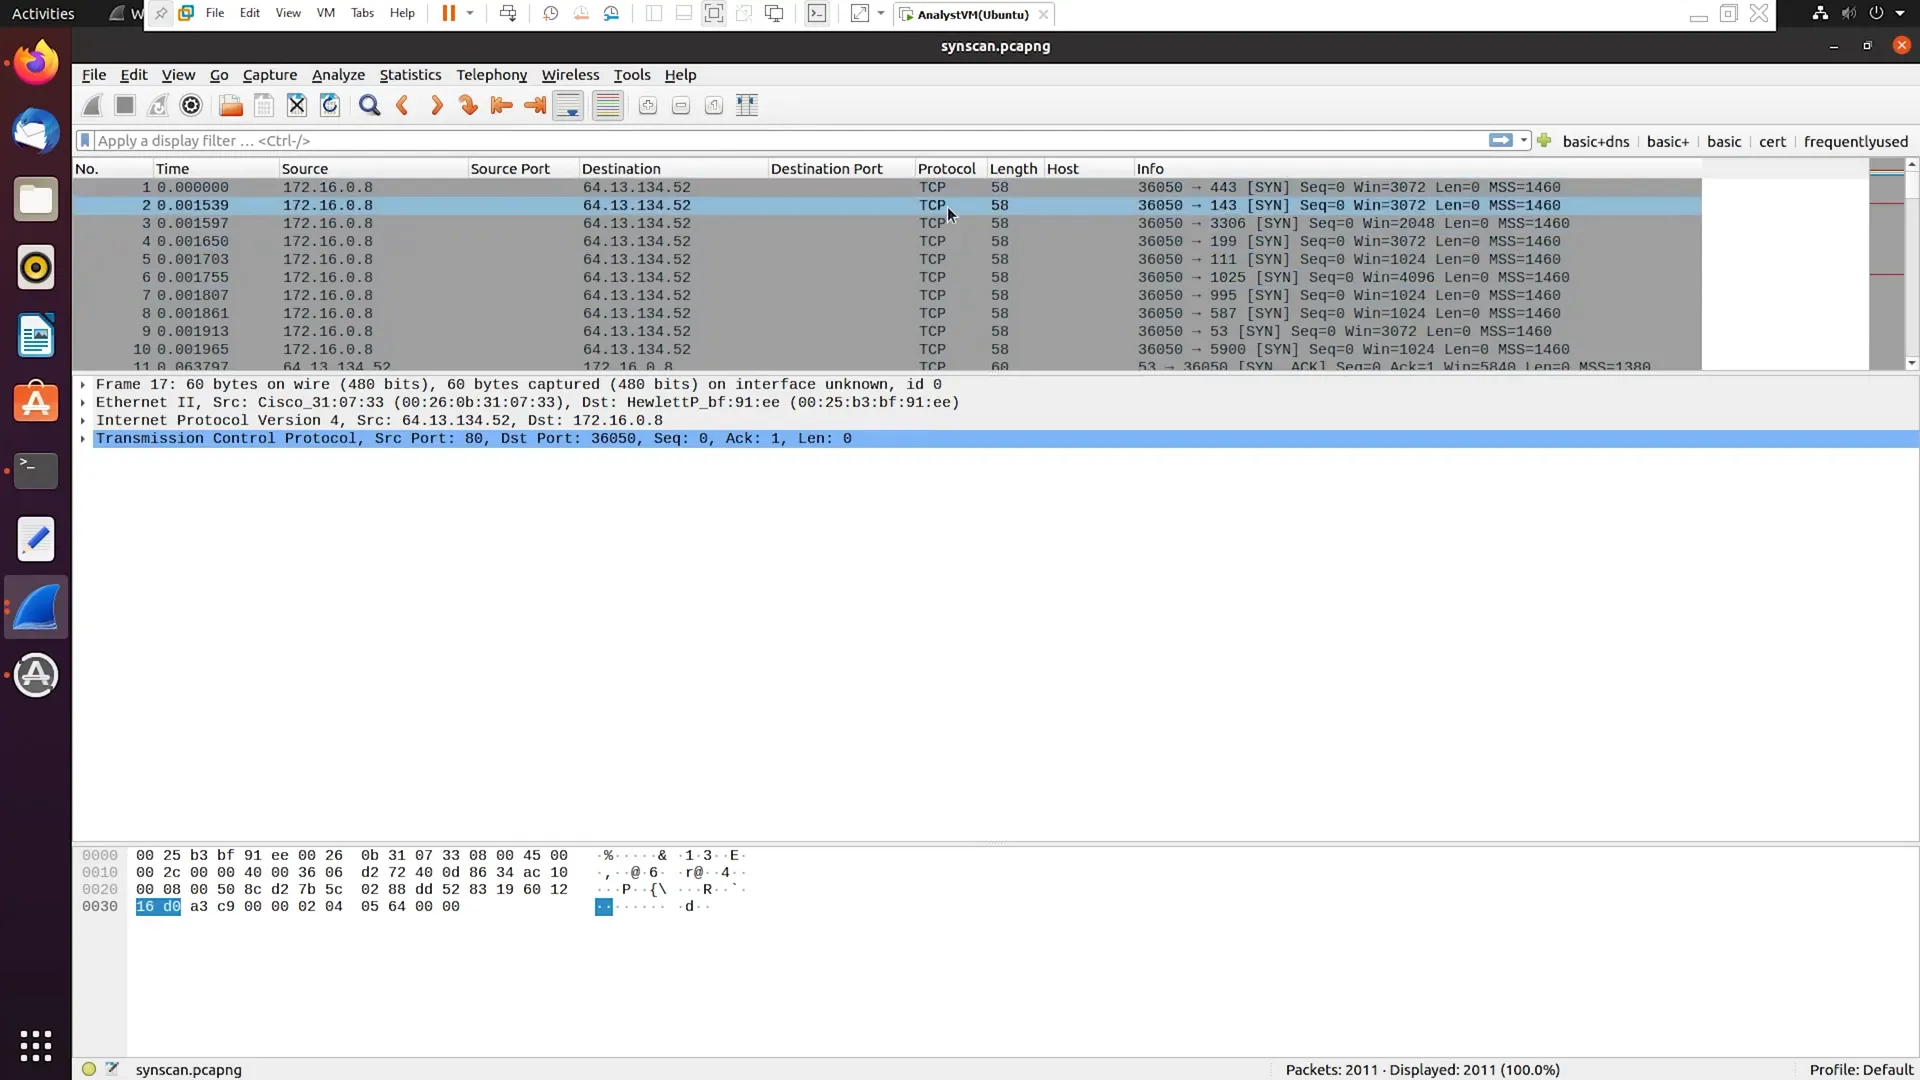Apply the basic filter button

click(x=1724, y=141)
